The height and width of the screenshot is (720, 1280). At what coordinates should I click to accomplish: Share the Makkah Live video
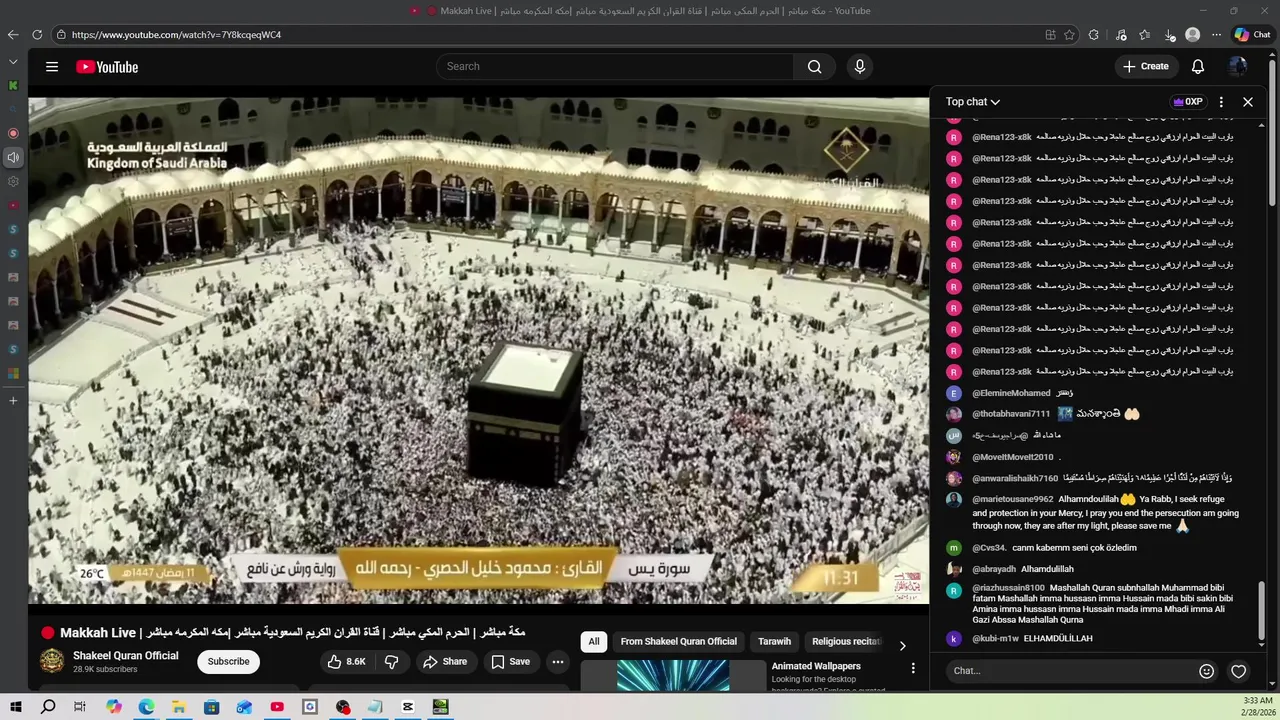click(x=445, y=662)
